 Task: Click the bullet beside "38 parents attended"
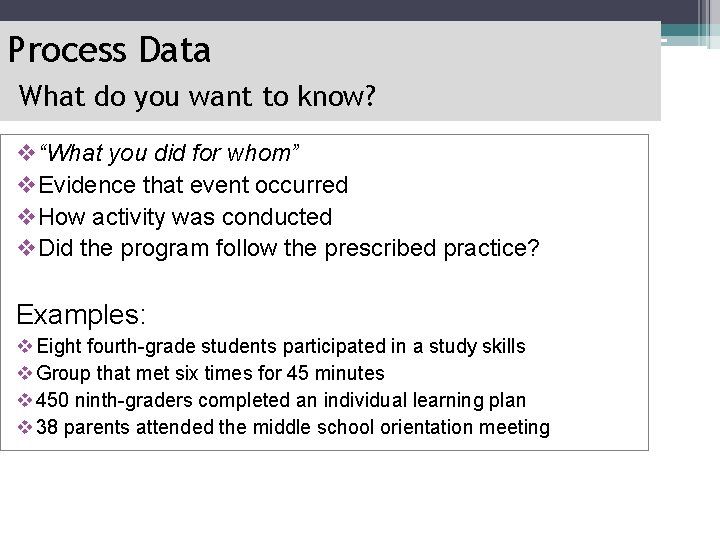(x=25, y=427)
